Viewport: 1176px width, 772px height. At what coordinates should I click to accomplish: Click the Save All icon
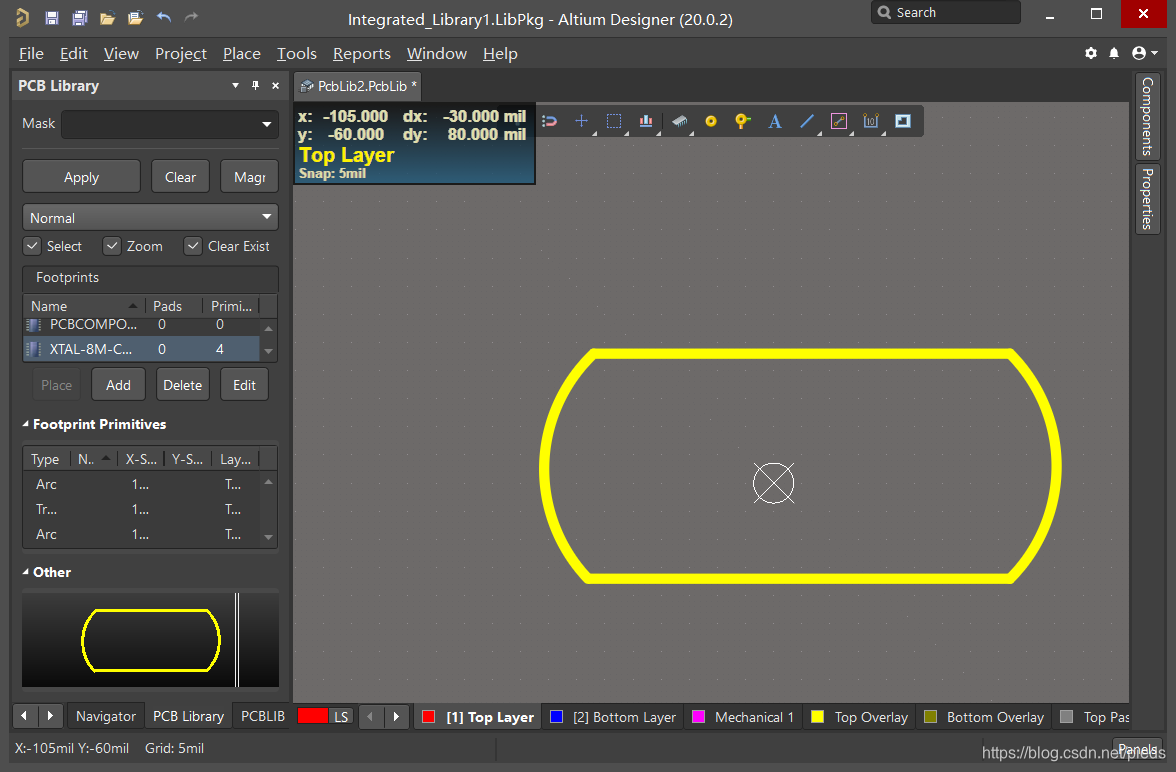tap(79, 18)
